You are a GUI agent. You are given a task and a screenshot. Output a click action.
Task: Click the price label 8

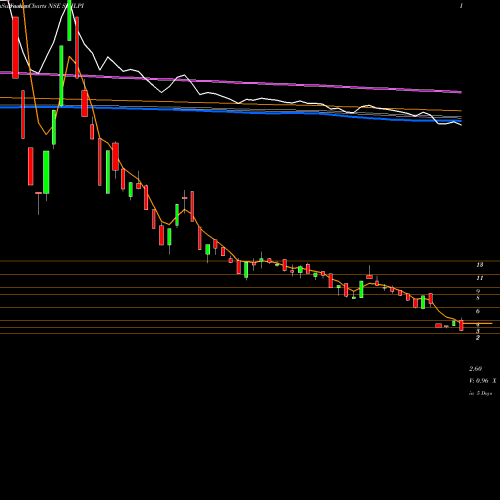pyautogui.click(x=478, y=298)
